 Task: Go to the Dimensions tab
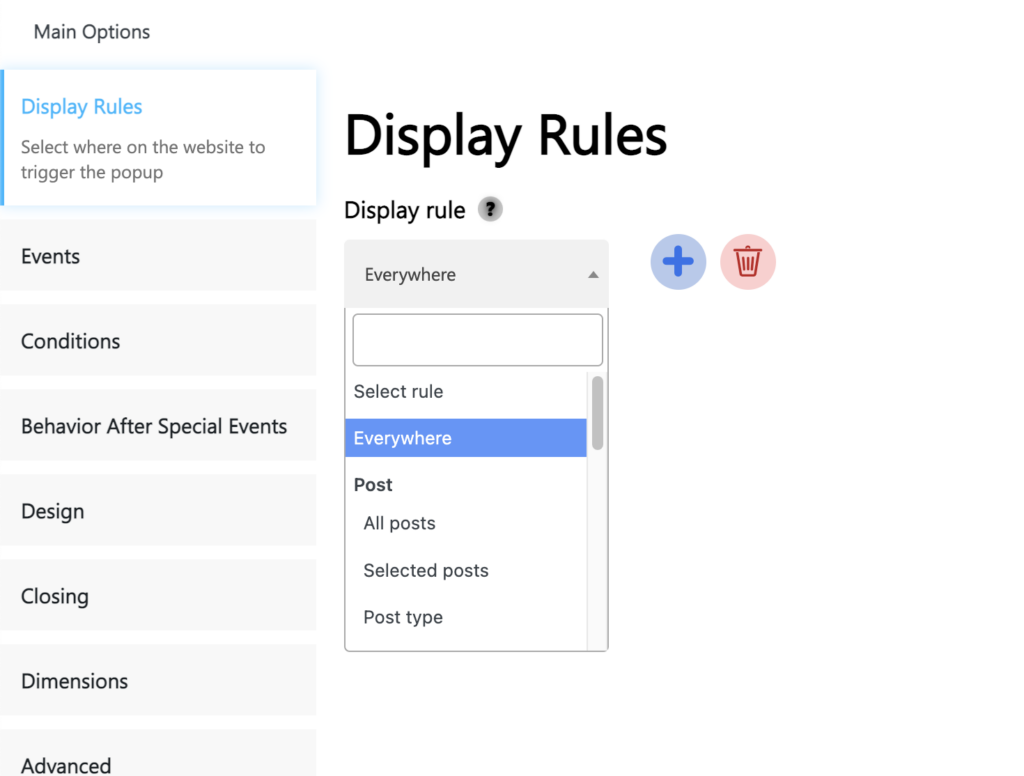158,680
